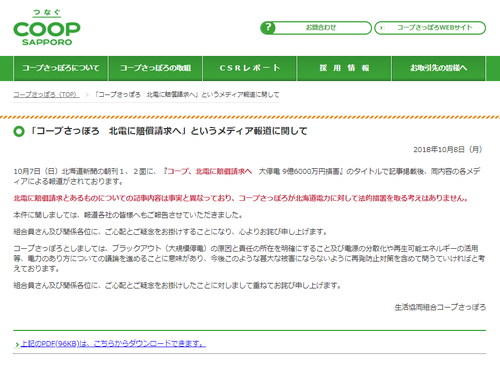Viewport: 500px width, 369px height.
Task: Click the paragraph about ブラックアウト（大規模停電）
Action: (x=249, y=258)
